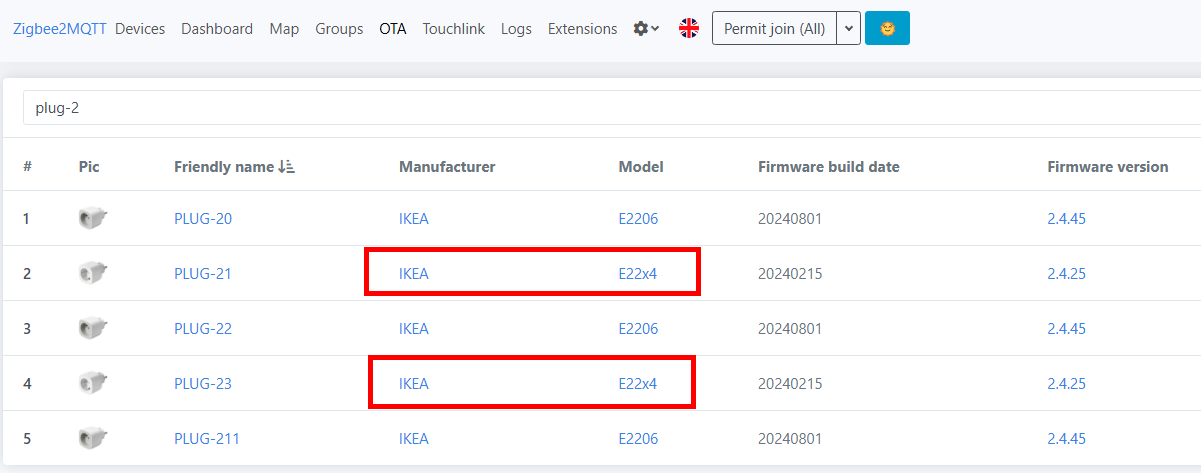Screen dimensions: 1201x473
Task: Click the PLUG-21 plug image
Action: click(92, 273)
